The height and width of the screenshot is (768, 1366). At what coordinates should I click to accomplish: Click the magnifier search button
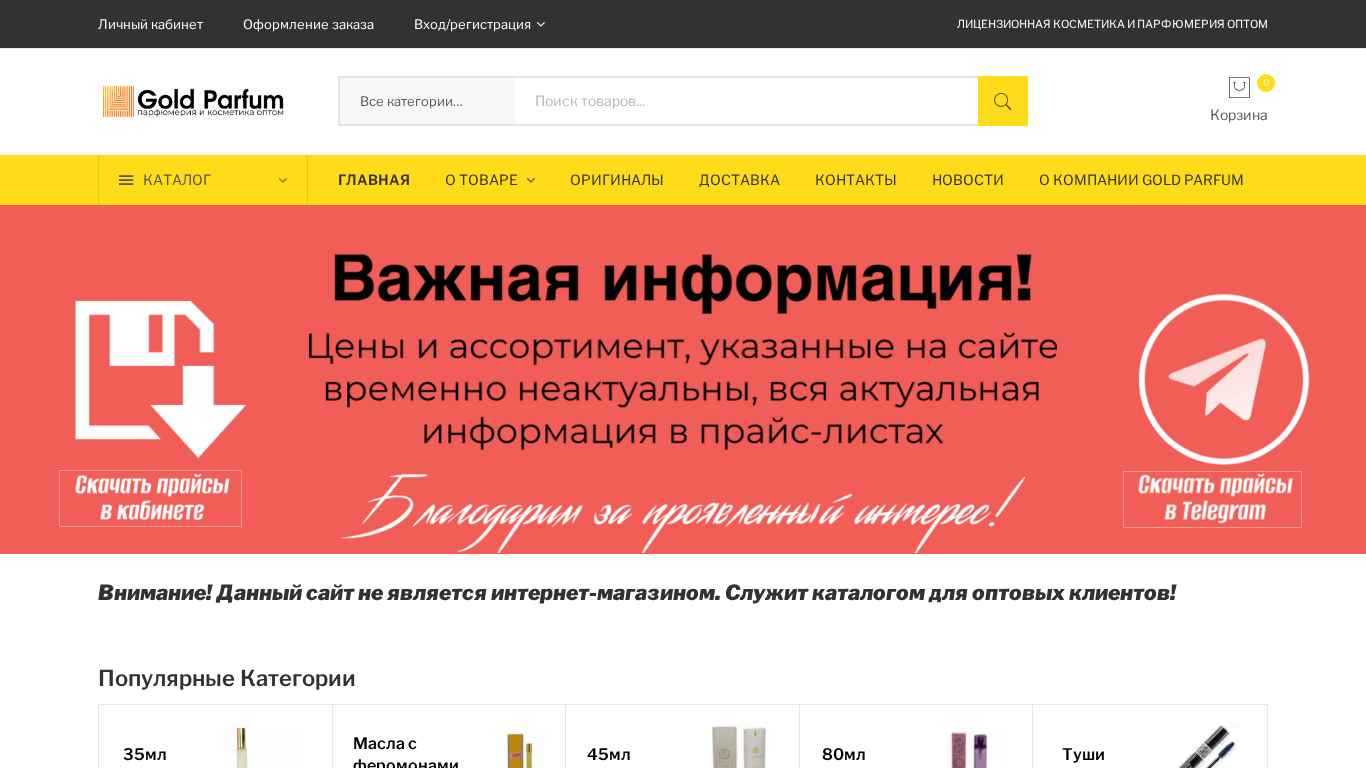coord(1002,101)
